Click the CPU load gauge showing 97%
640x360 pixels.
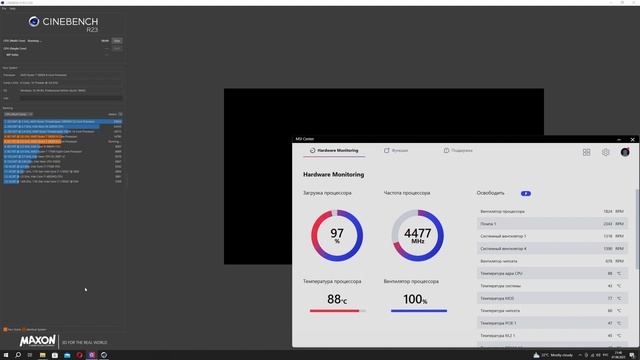337,236
